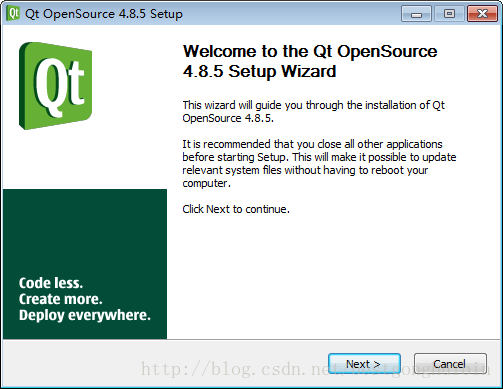
Task: Click the "Qt OpenSource 4.8.5 Setup" title bar text
Action: [104, 14]
